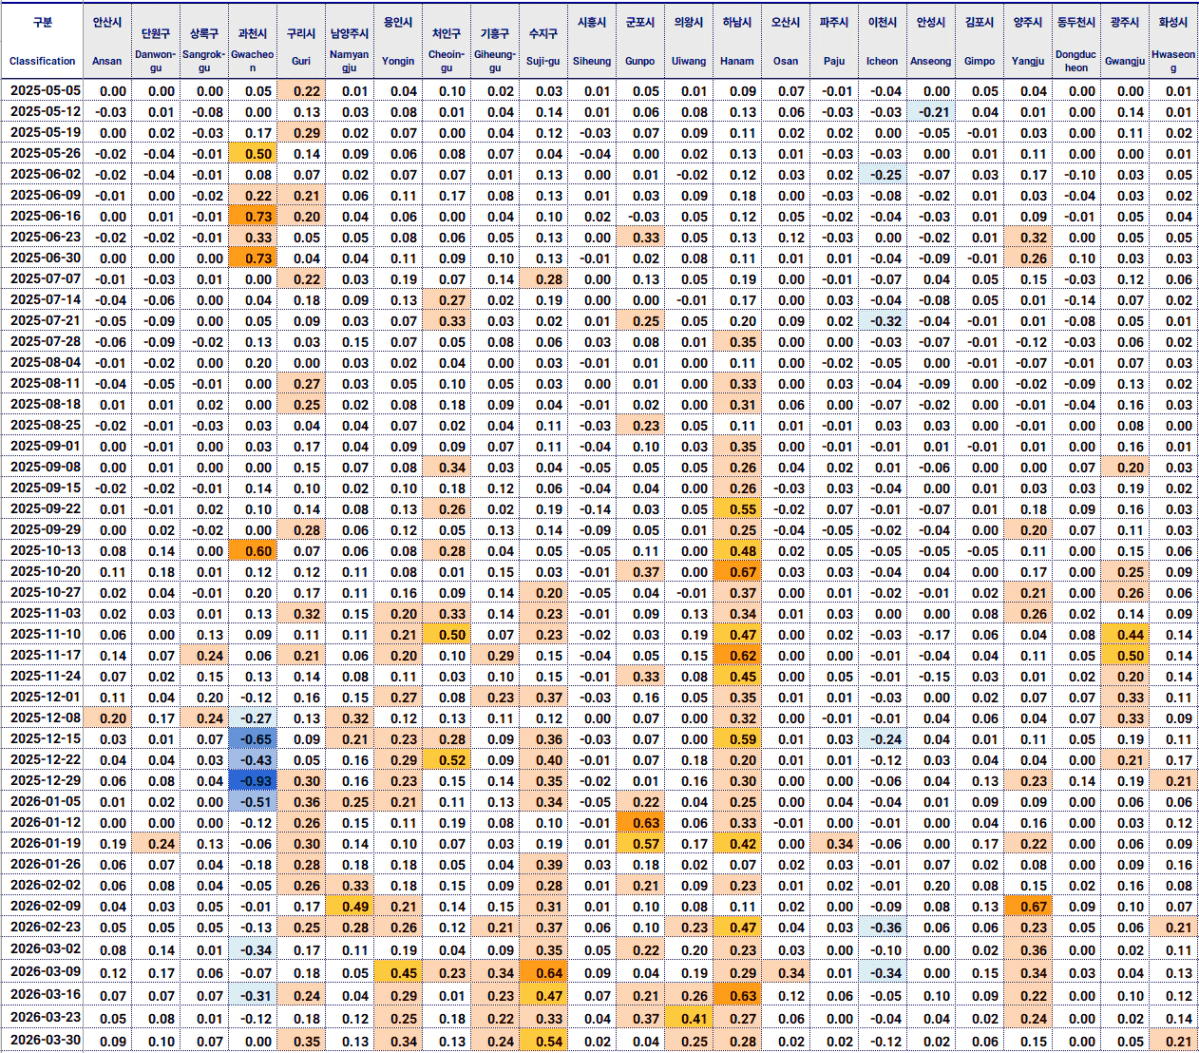Select the Gunpo column header
The height and width of the screenshot is (1053, 1199).
pyautogui.click(x=640, y=41)
